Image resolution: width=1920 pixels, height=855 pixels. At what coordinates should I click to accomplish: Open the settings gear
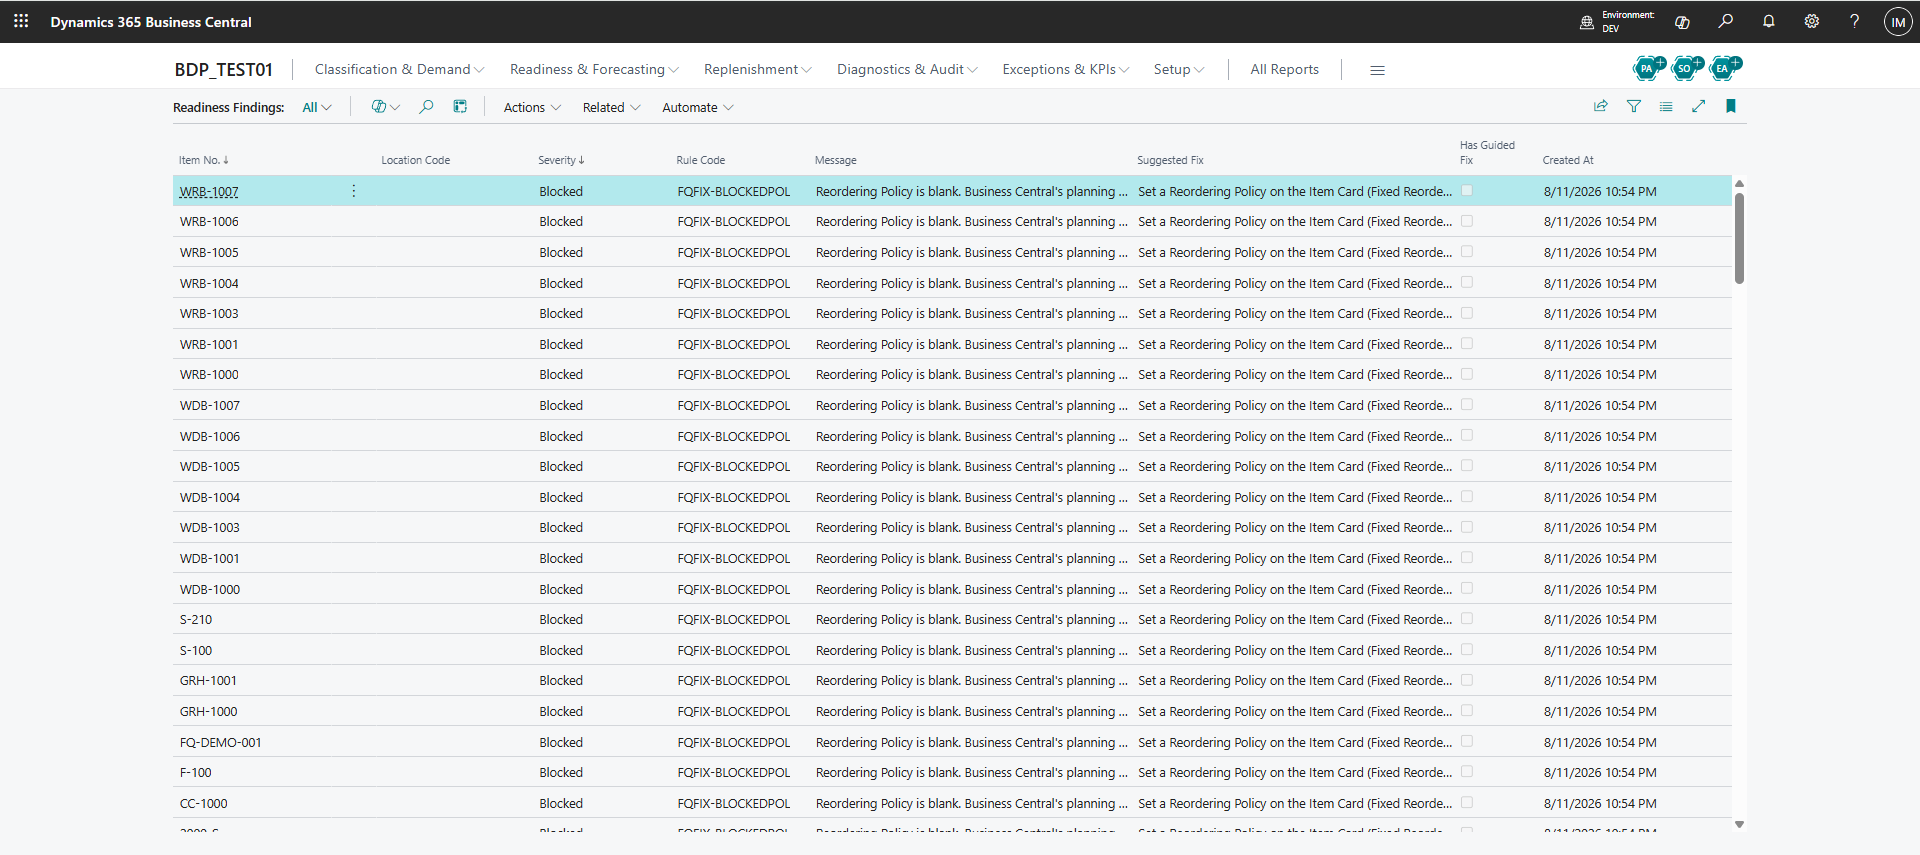(x=1811, y=21)
